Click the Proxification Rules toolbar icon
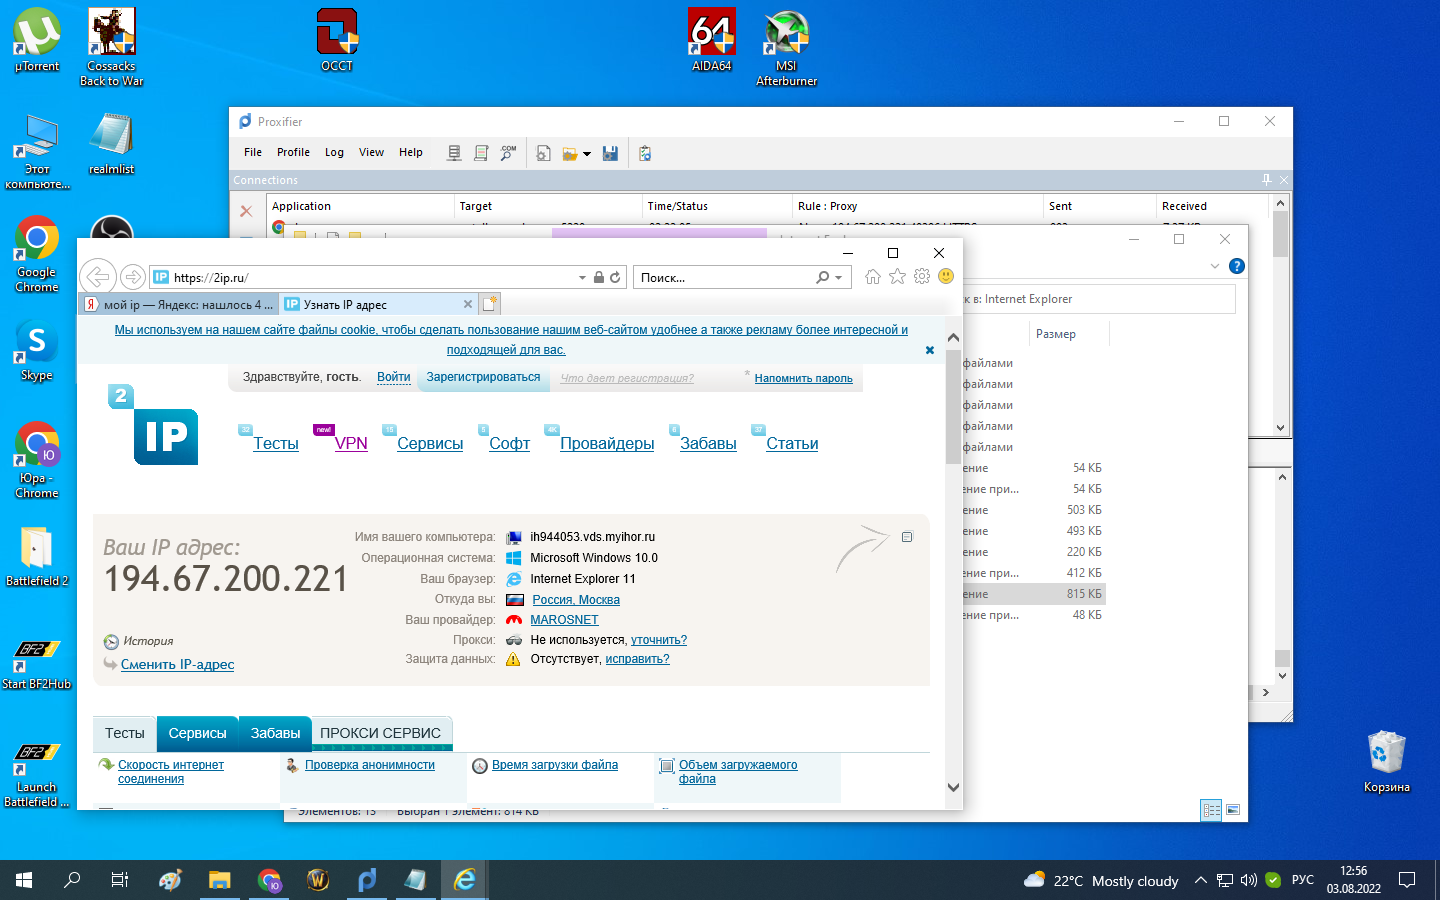The image size is (1440, 900). click(x=481, y=153)
